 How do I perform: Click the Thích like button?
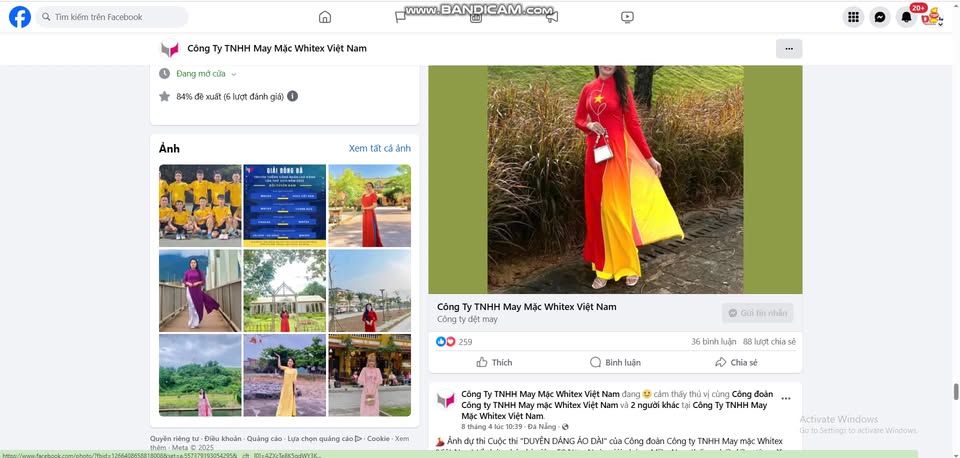click(494, 362)
